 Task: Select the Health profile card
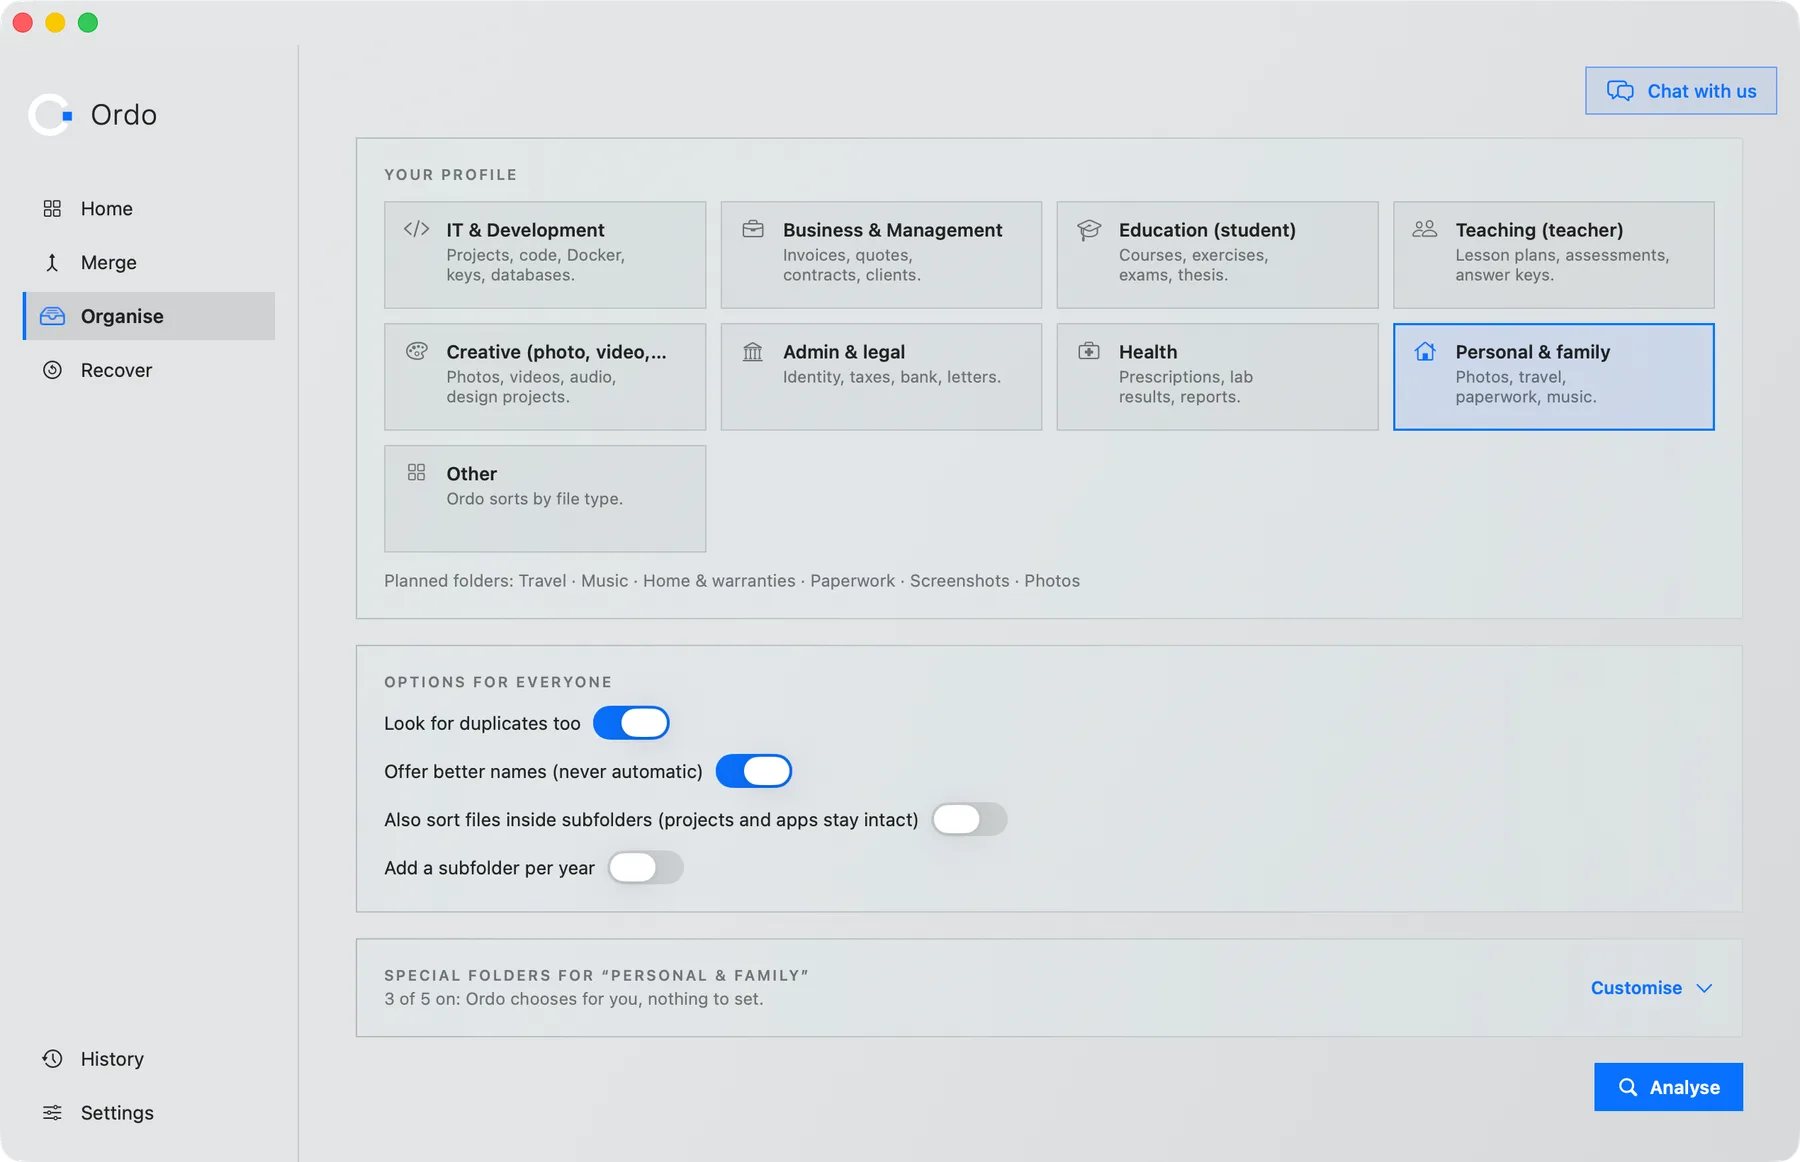tap(1217, 377)
